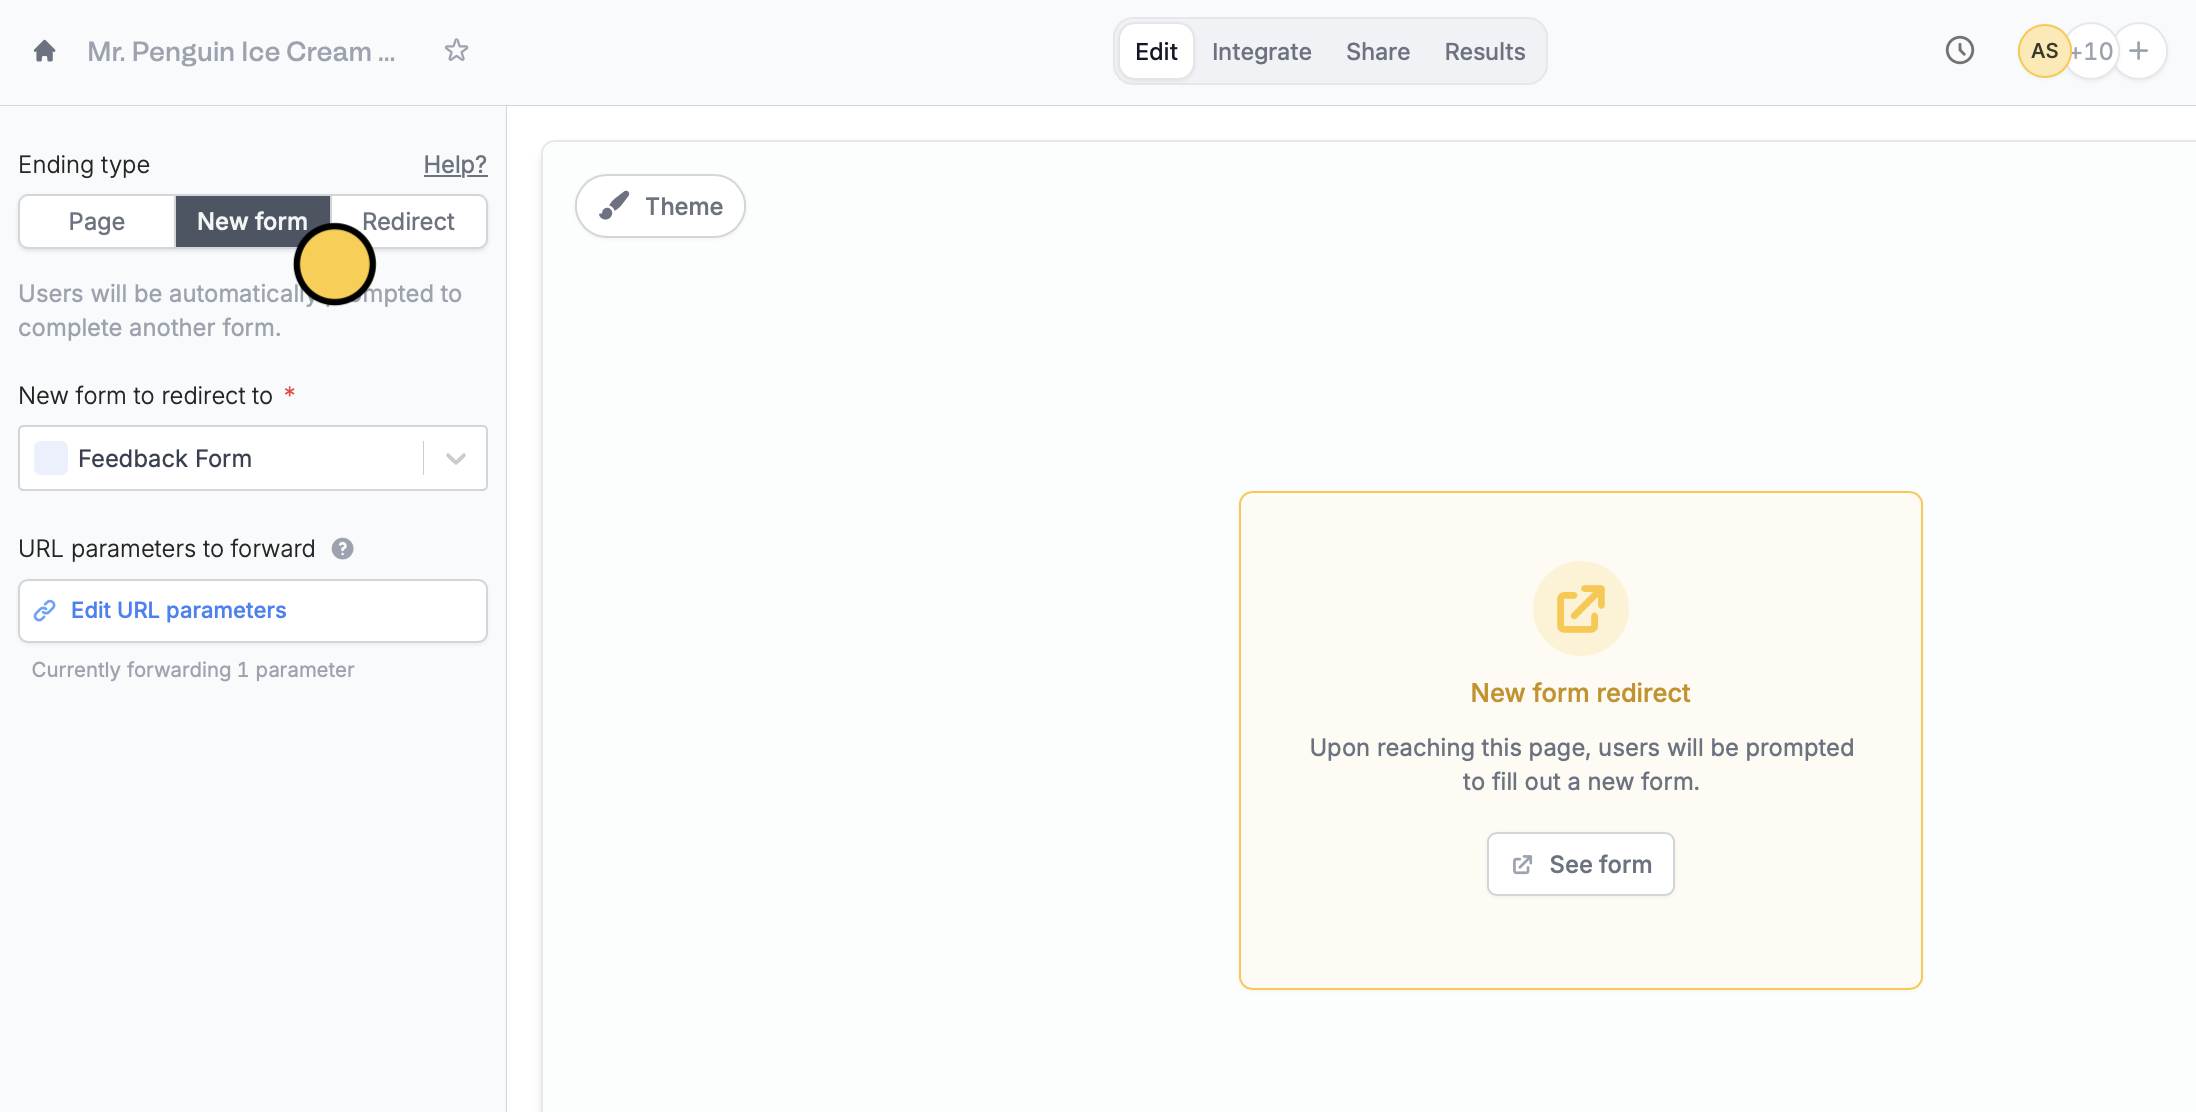Click the URL parameters help question icon

[x=342, y=549]
